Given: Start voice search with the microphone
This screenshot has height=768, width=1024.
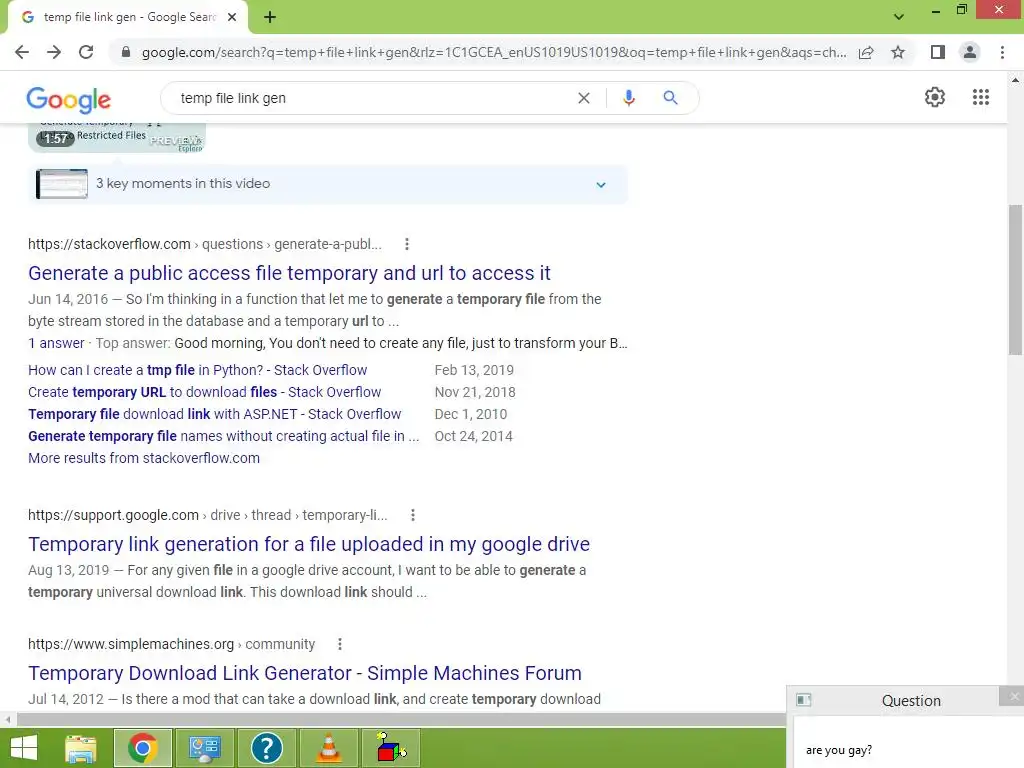Looking at the screenshot, I should (x=629, y=98).
